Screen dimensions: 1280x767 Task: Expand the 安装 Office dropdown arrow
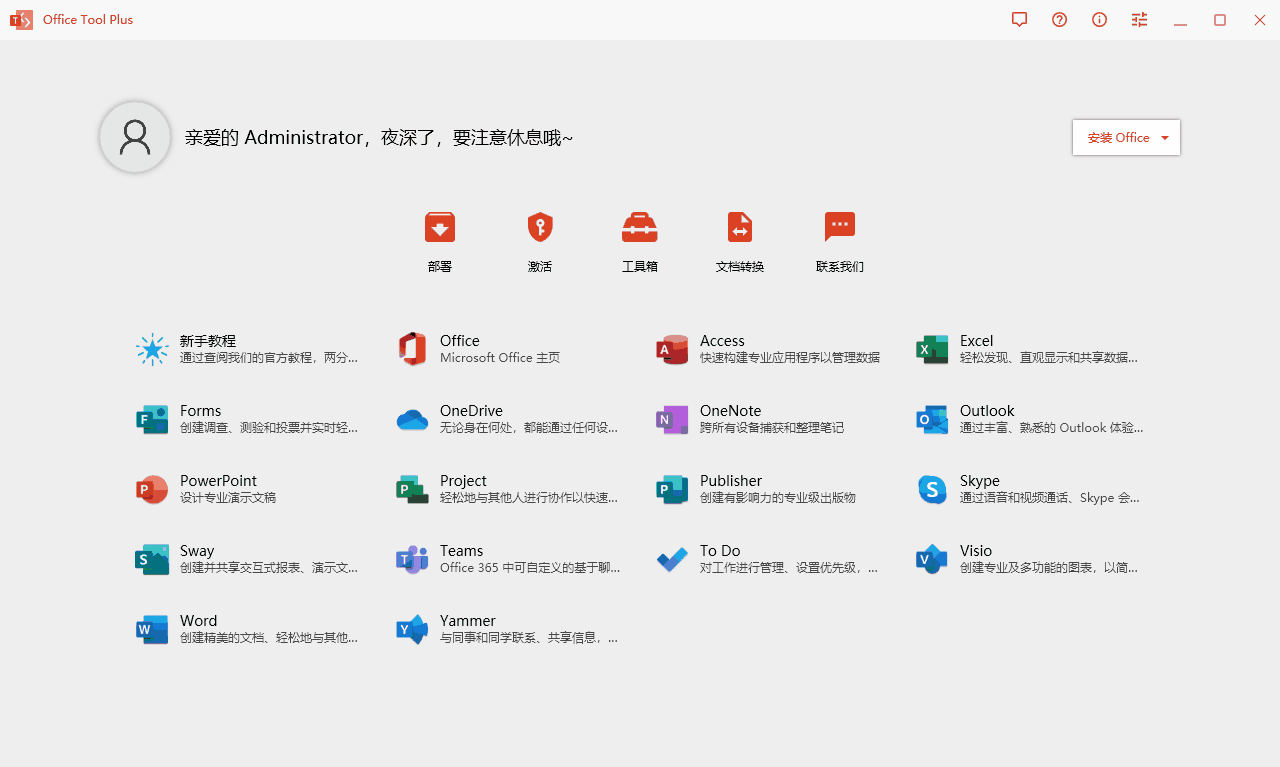coord(1164,137)
